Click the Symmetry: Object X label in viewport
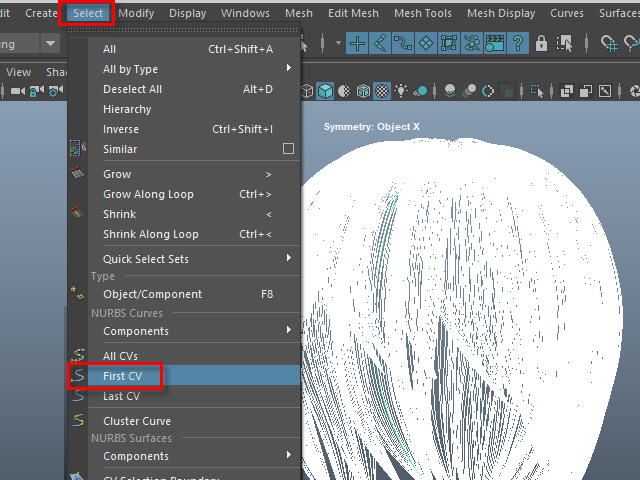This screenshot has height=480, width=640. [x=372, y=127]
